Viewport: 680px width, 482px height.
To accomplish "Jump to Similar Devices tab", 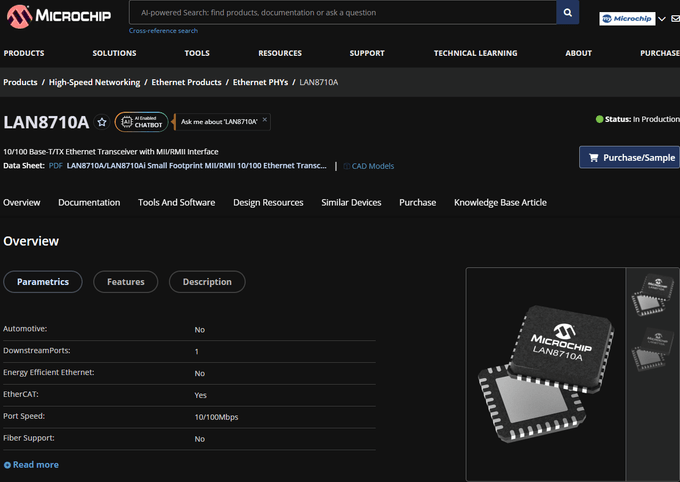I will 351,203.
